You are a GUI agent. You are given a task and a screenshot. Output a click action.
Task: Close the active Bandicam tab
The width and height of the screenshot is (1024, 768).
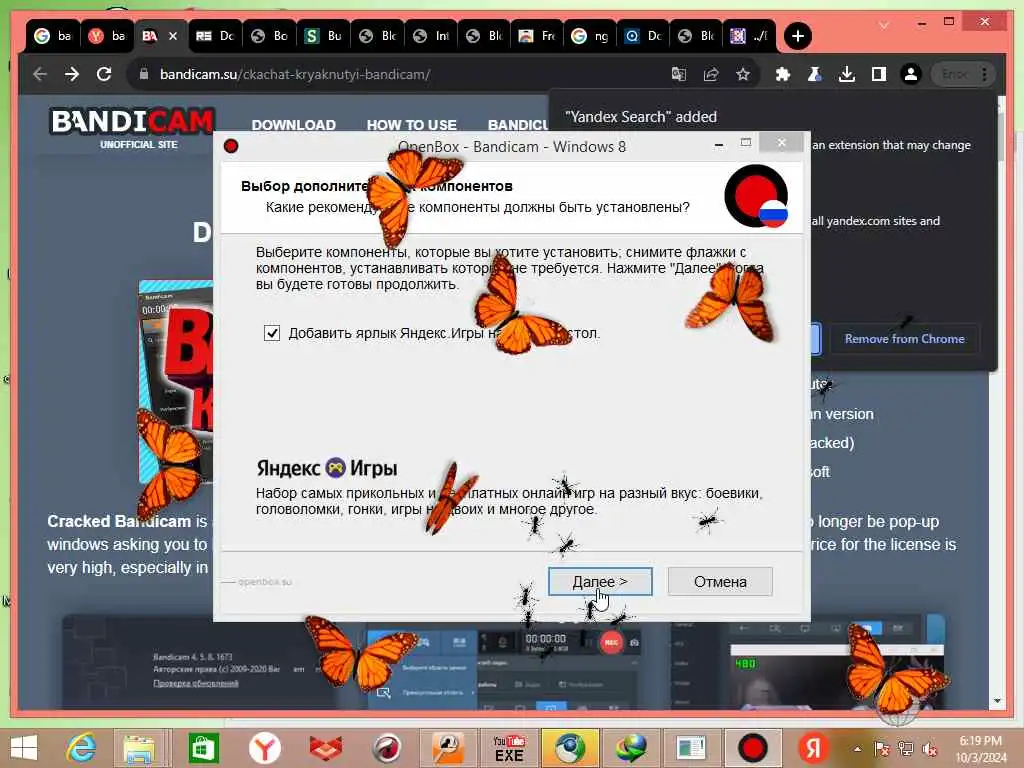pyautogui.click(x=173, y=36)
